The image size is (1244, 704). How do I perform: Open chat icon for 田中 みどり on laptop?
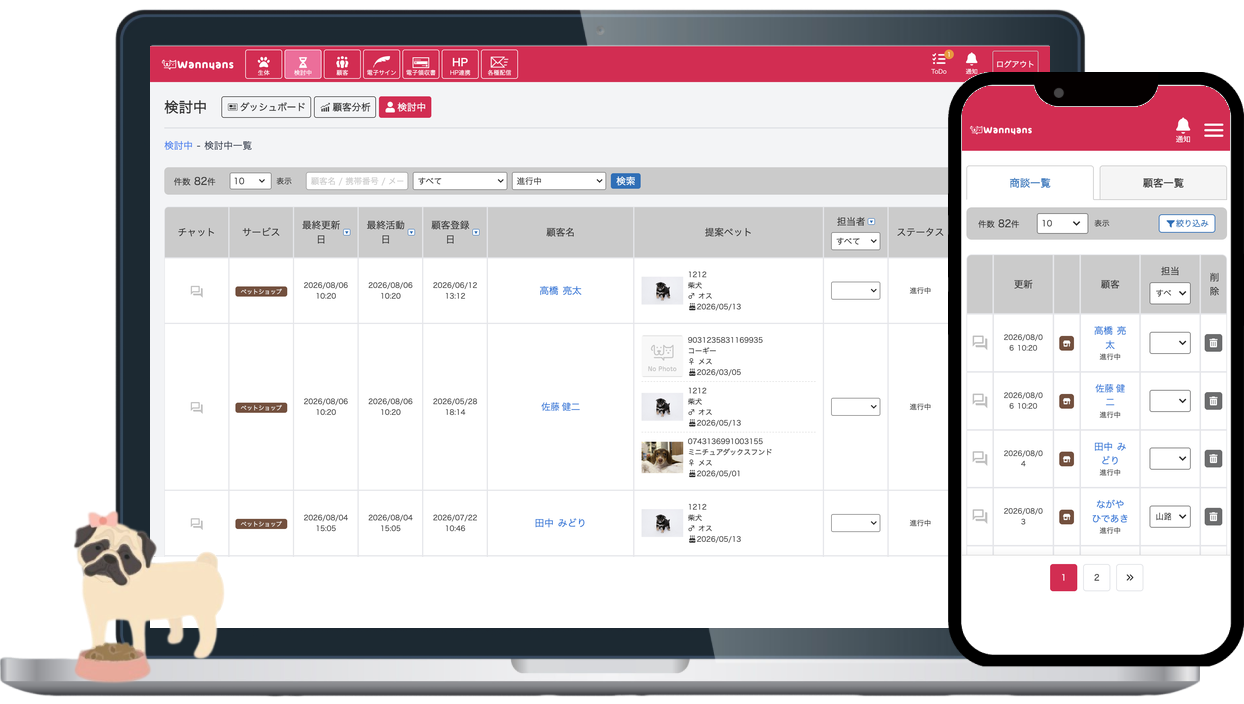tap(196, 523)
